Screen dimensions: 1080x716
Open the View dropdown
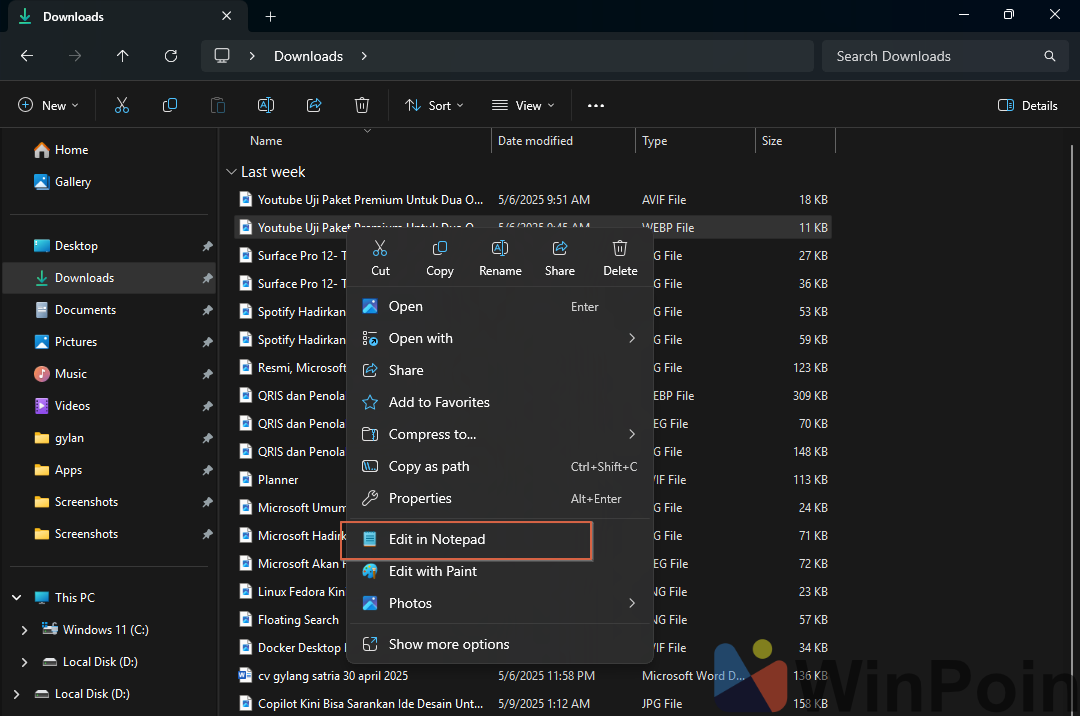coord(523,105)
